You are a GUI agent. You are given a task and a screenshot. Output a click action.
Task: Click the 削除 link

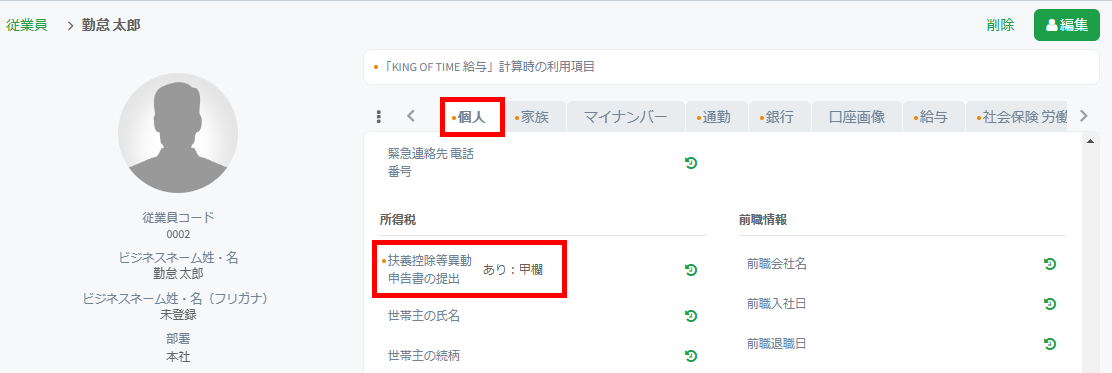click(x=1000, y=26)
